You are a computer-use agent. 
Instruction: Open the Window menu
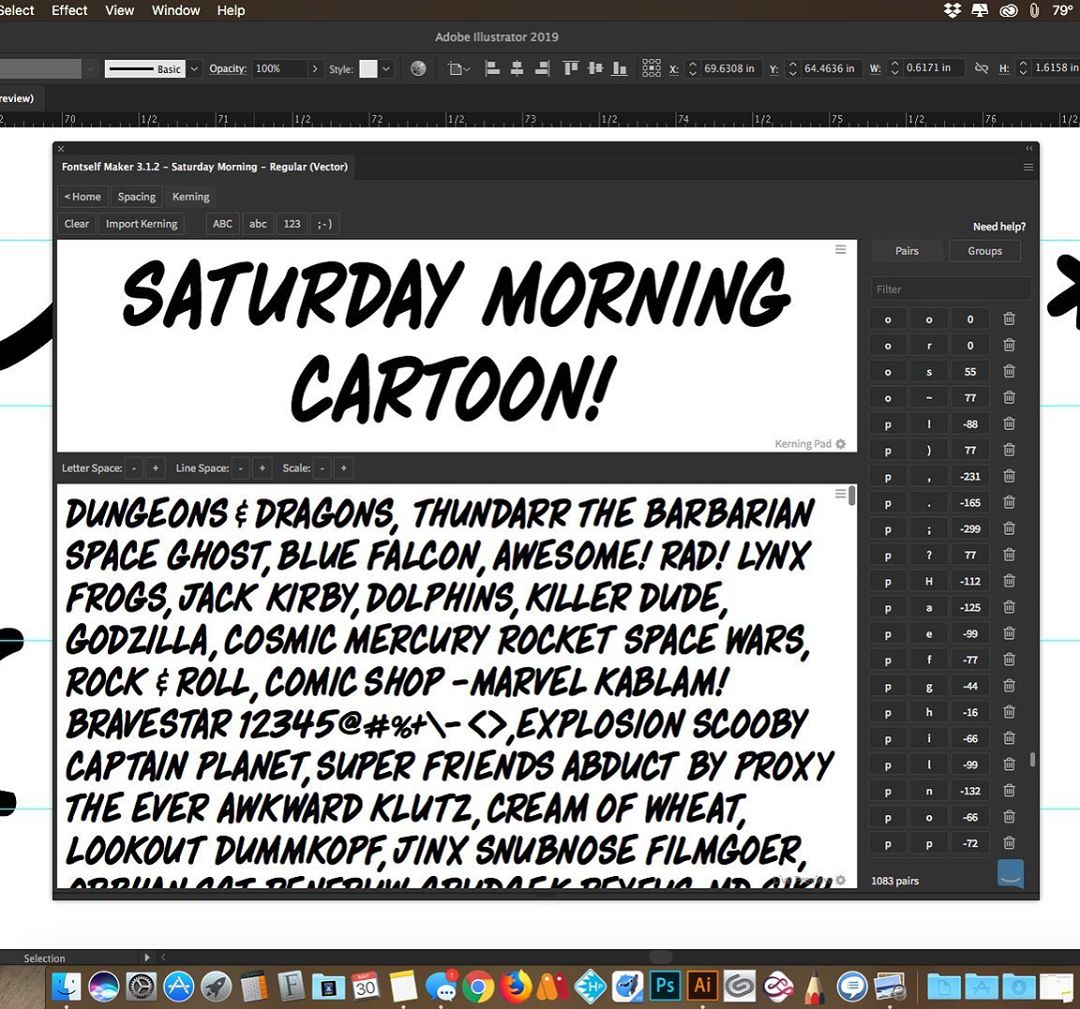coord(176,10)
